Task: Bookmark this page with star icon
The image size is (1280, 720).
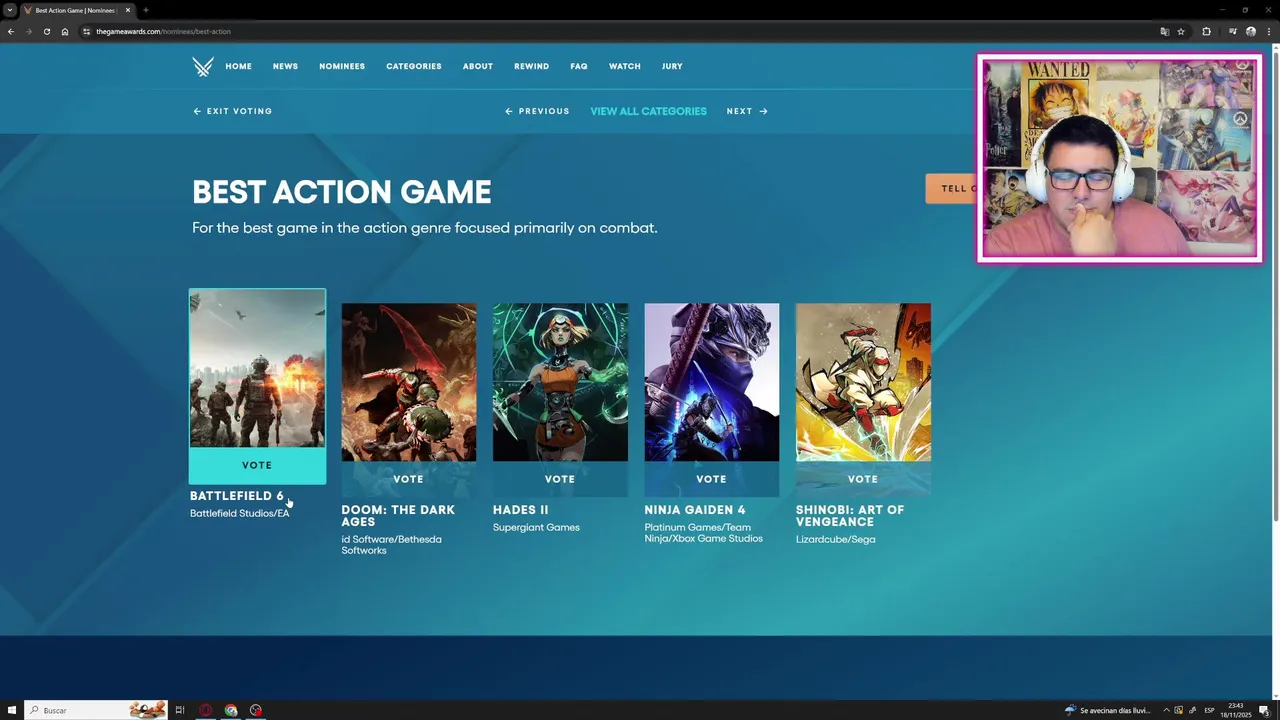Action: point(1181,31)
